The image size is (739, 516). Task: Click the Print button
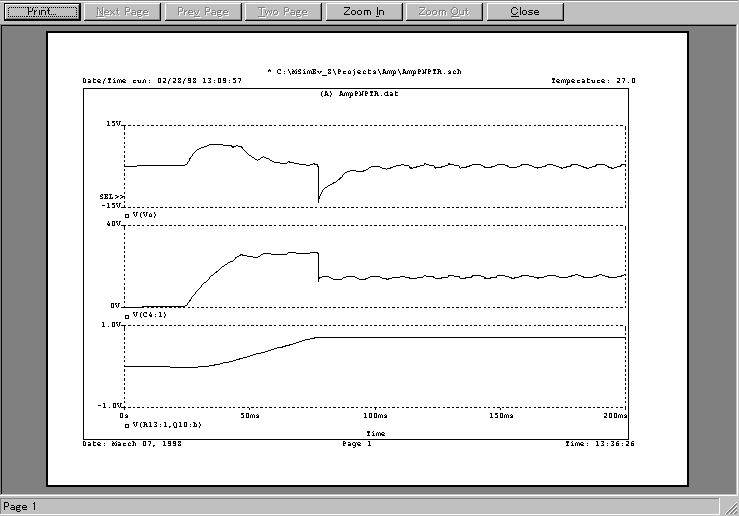(x=41, y=12)
